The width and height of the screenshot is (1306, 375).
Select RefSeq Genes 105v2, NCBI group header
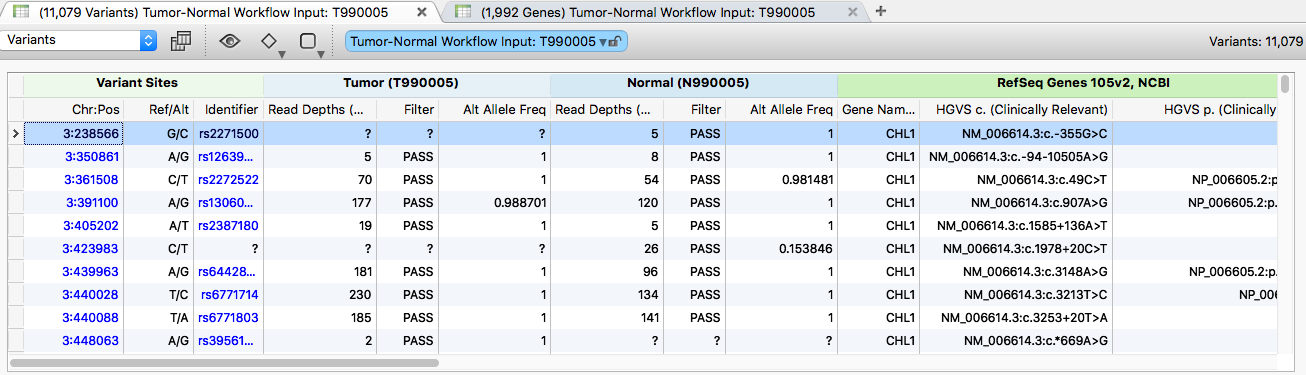(x=1057, y=83)
